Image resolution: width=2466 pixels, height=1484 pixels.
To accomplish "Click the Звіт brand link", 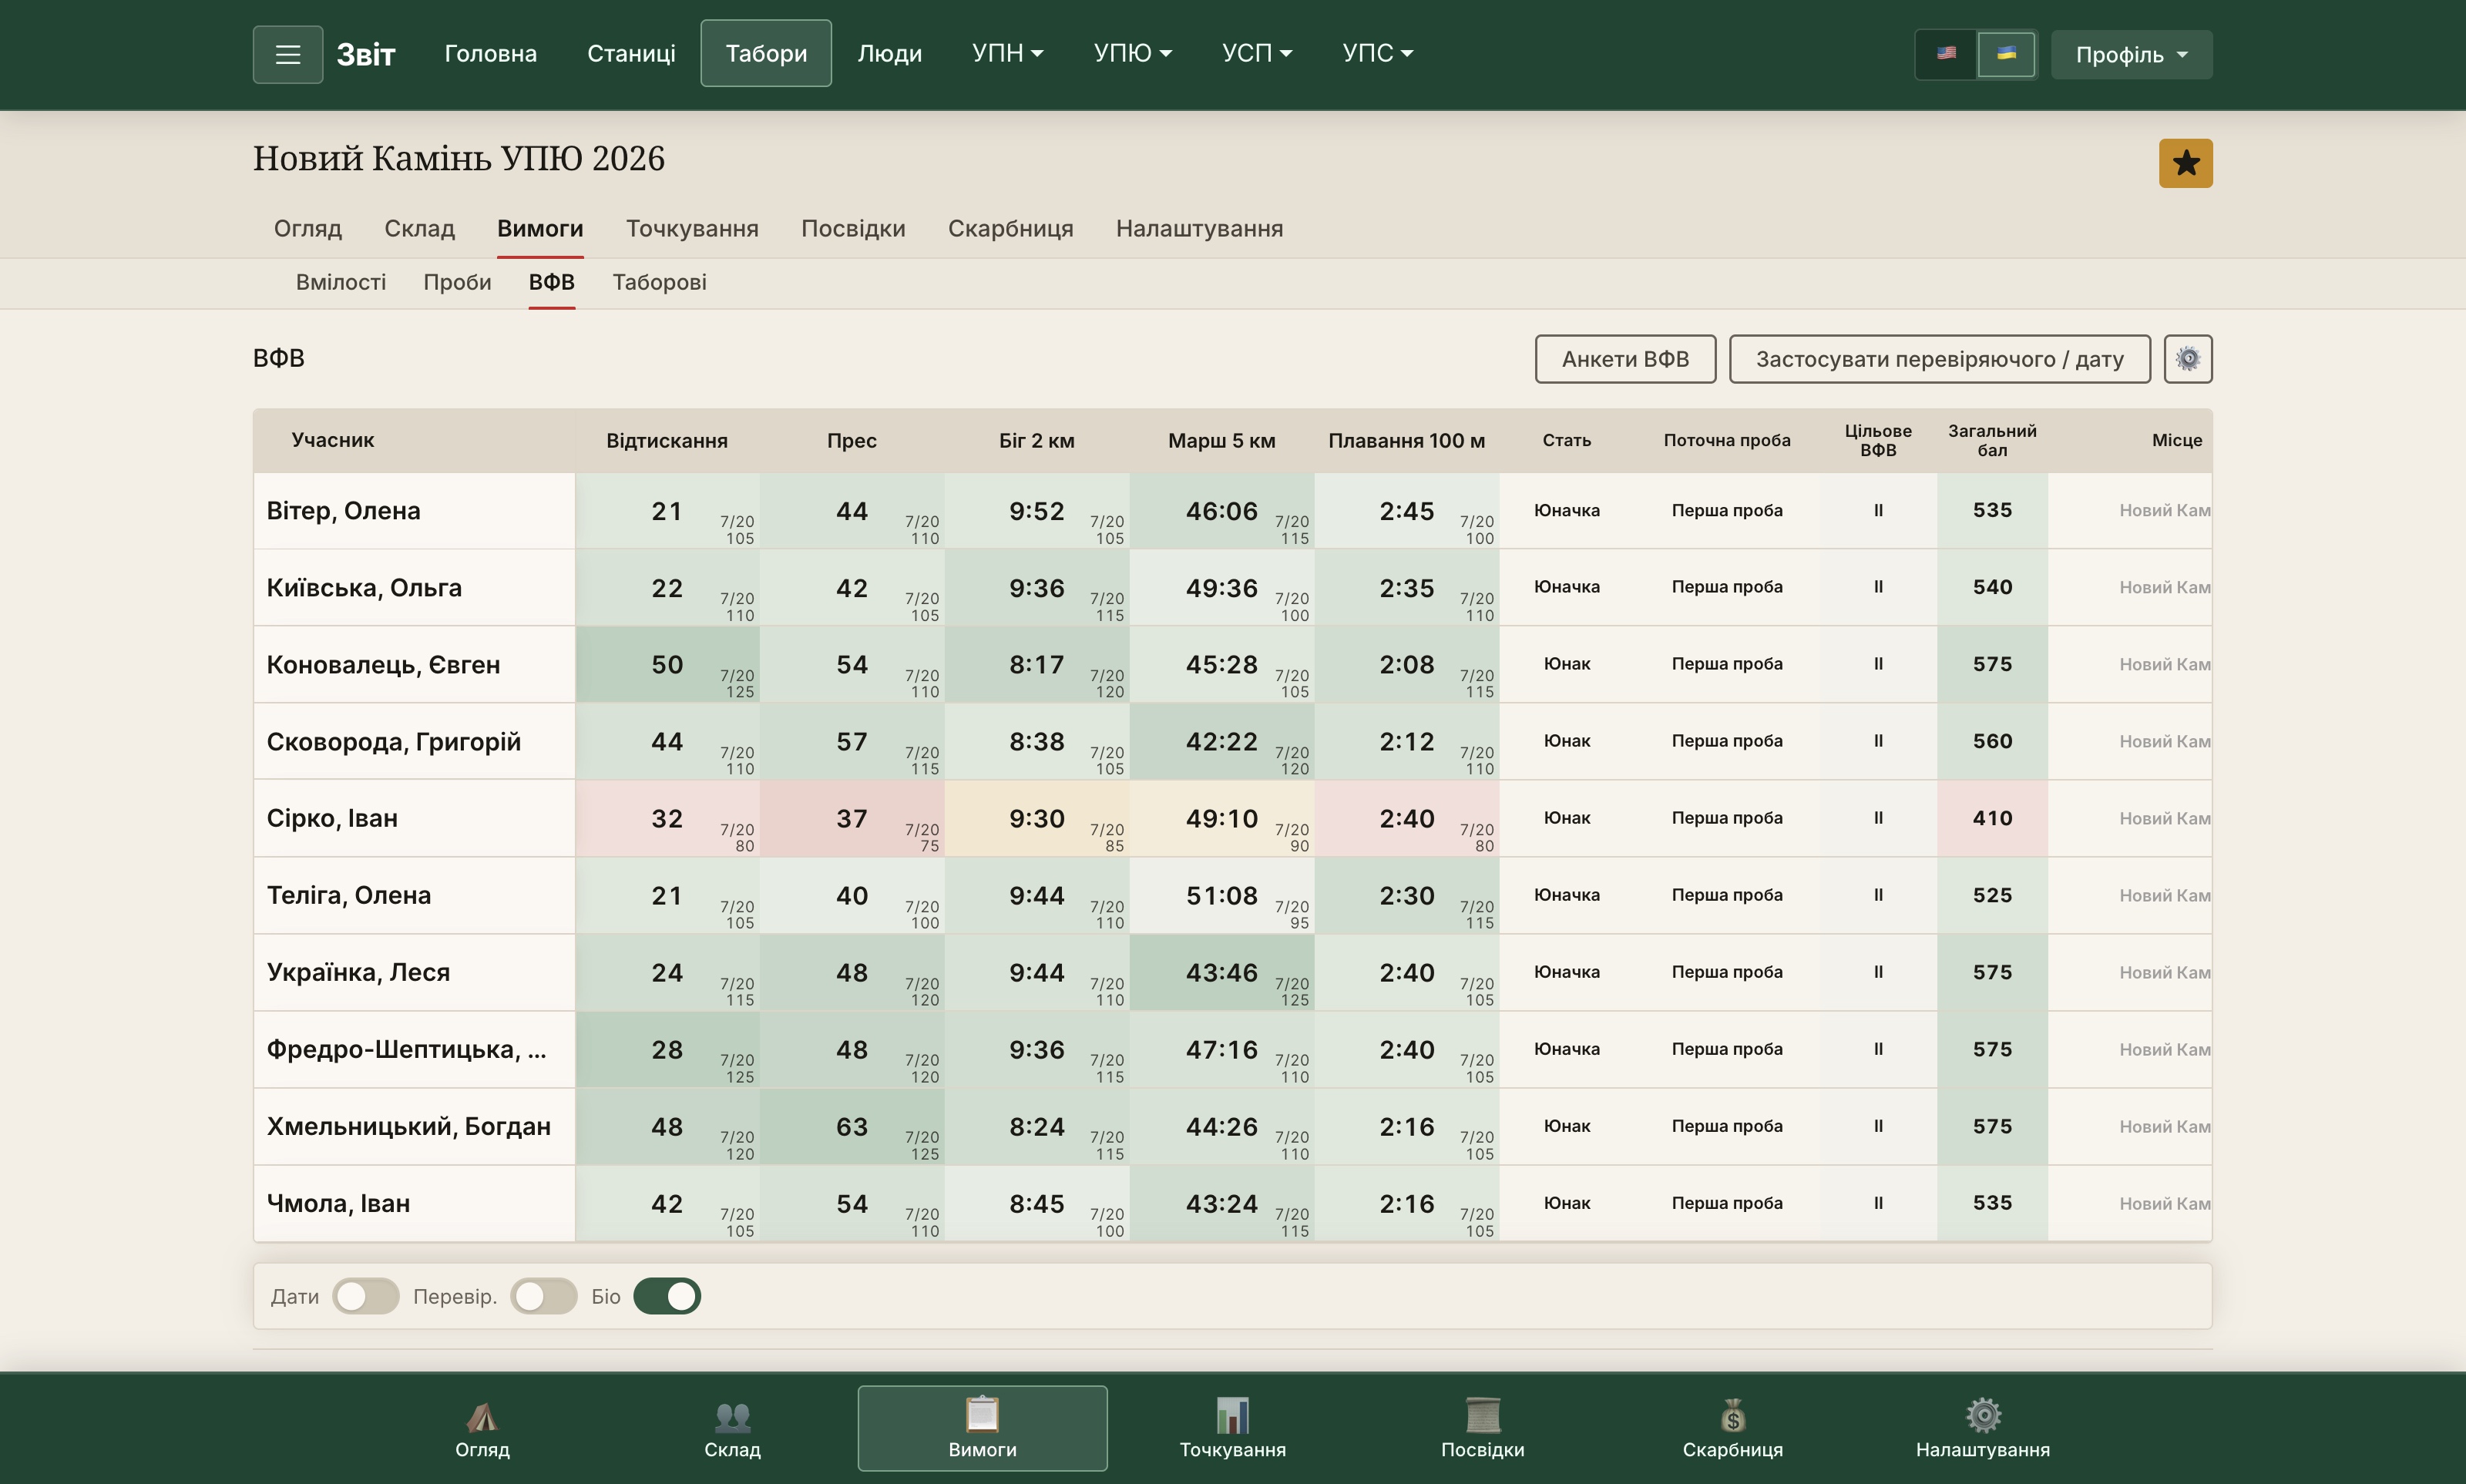I will click(366, 54).
